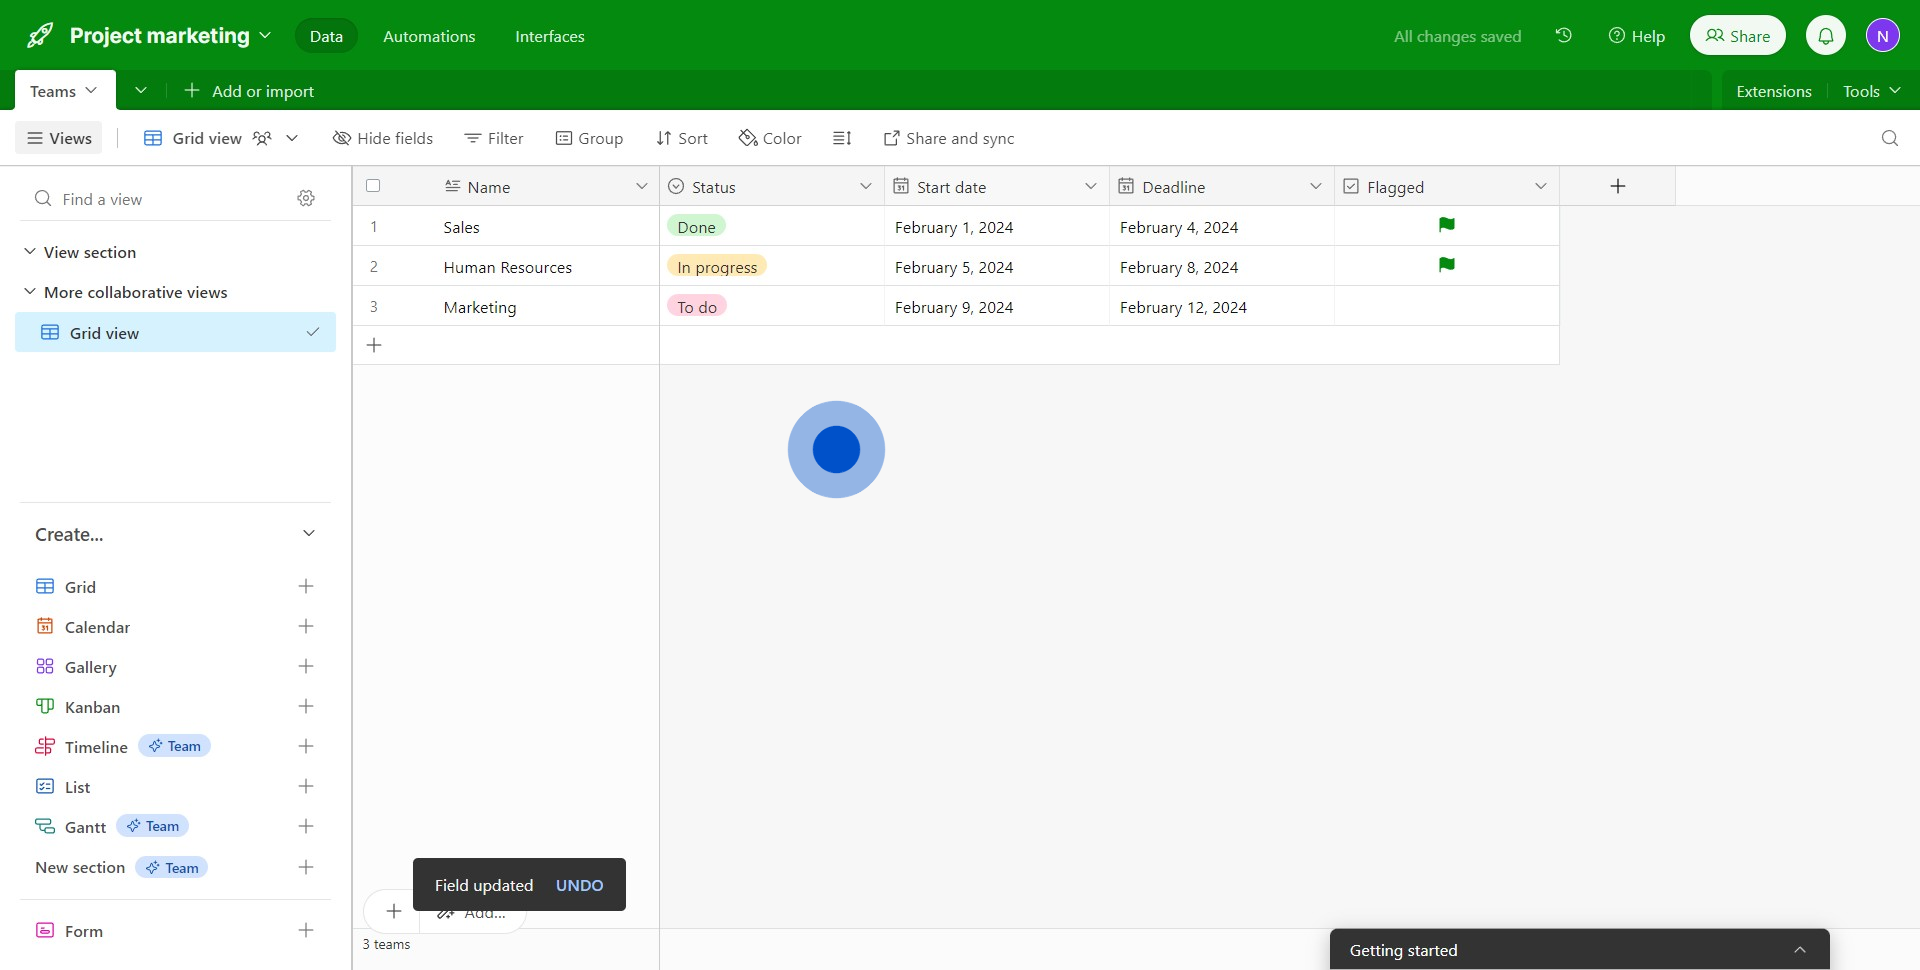
Task: Open the Sort menu
Action: (x=682, y=138)
